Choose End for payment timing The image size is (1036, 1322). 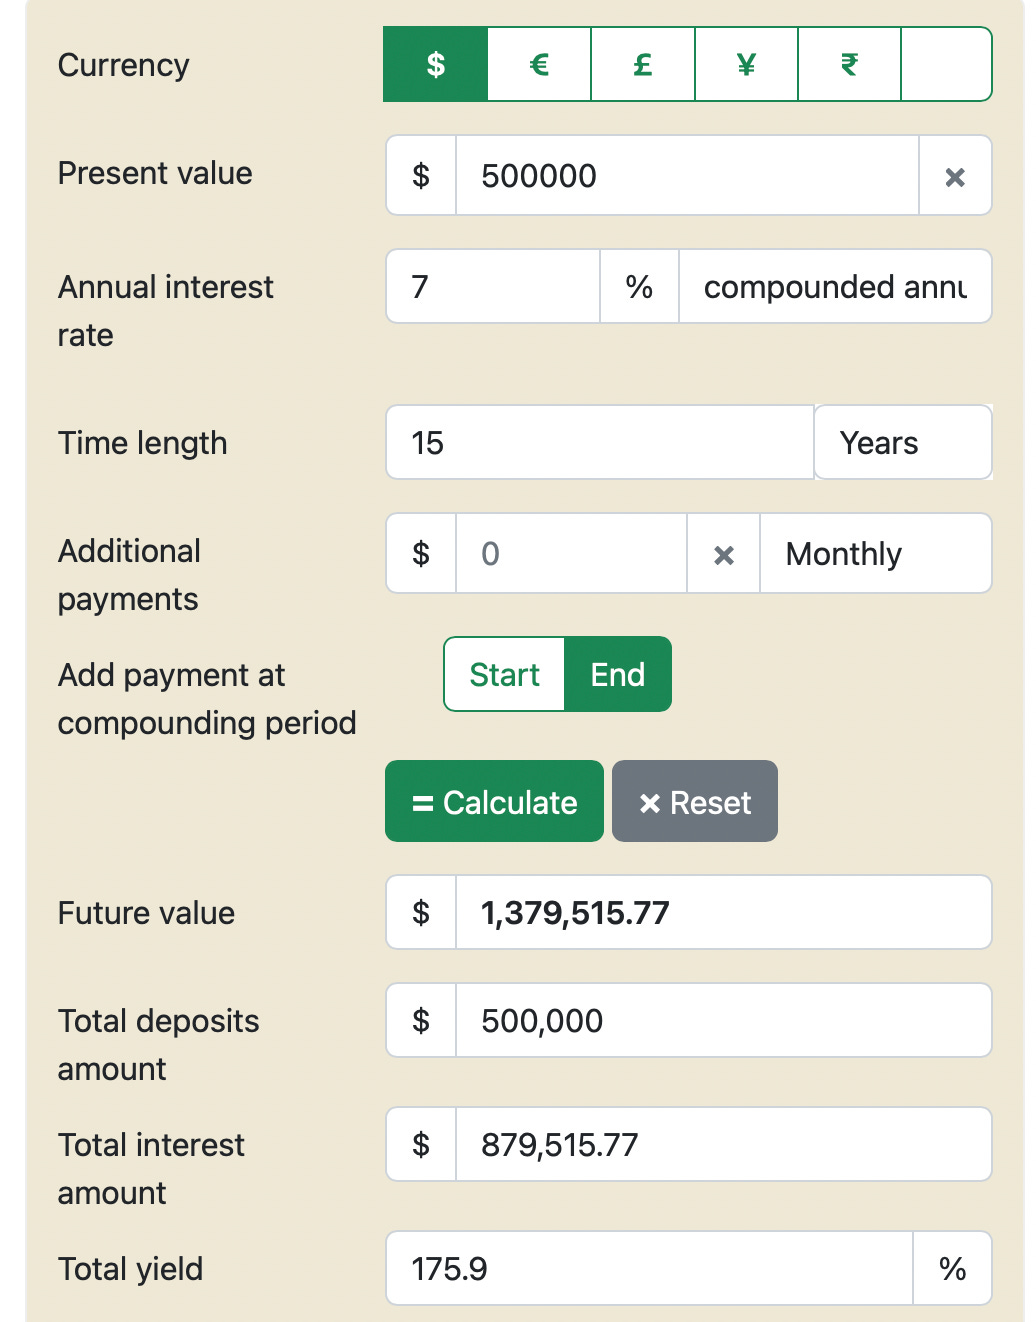tap(618, 675)
